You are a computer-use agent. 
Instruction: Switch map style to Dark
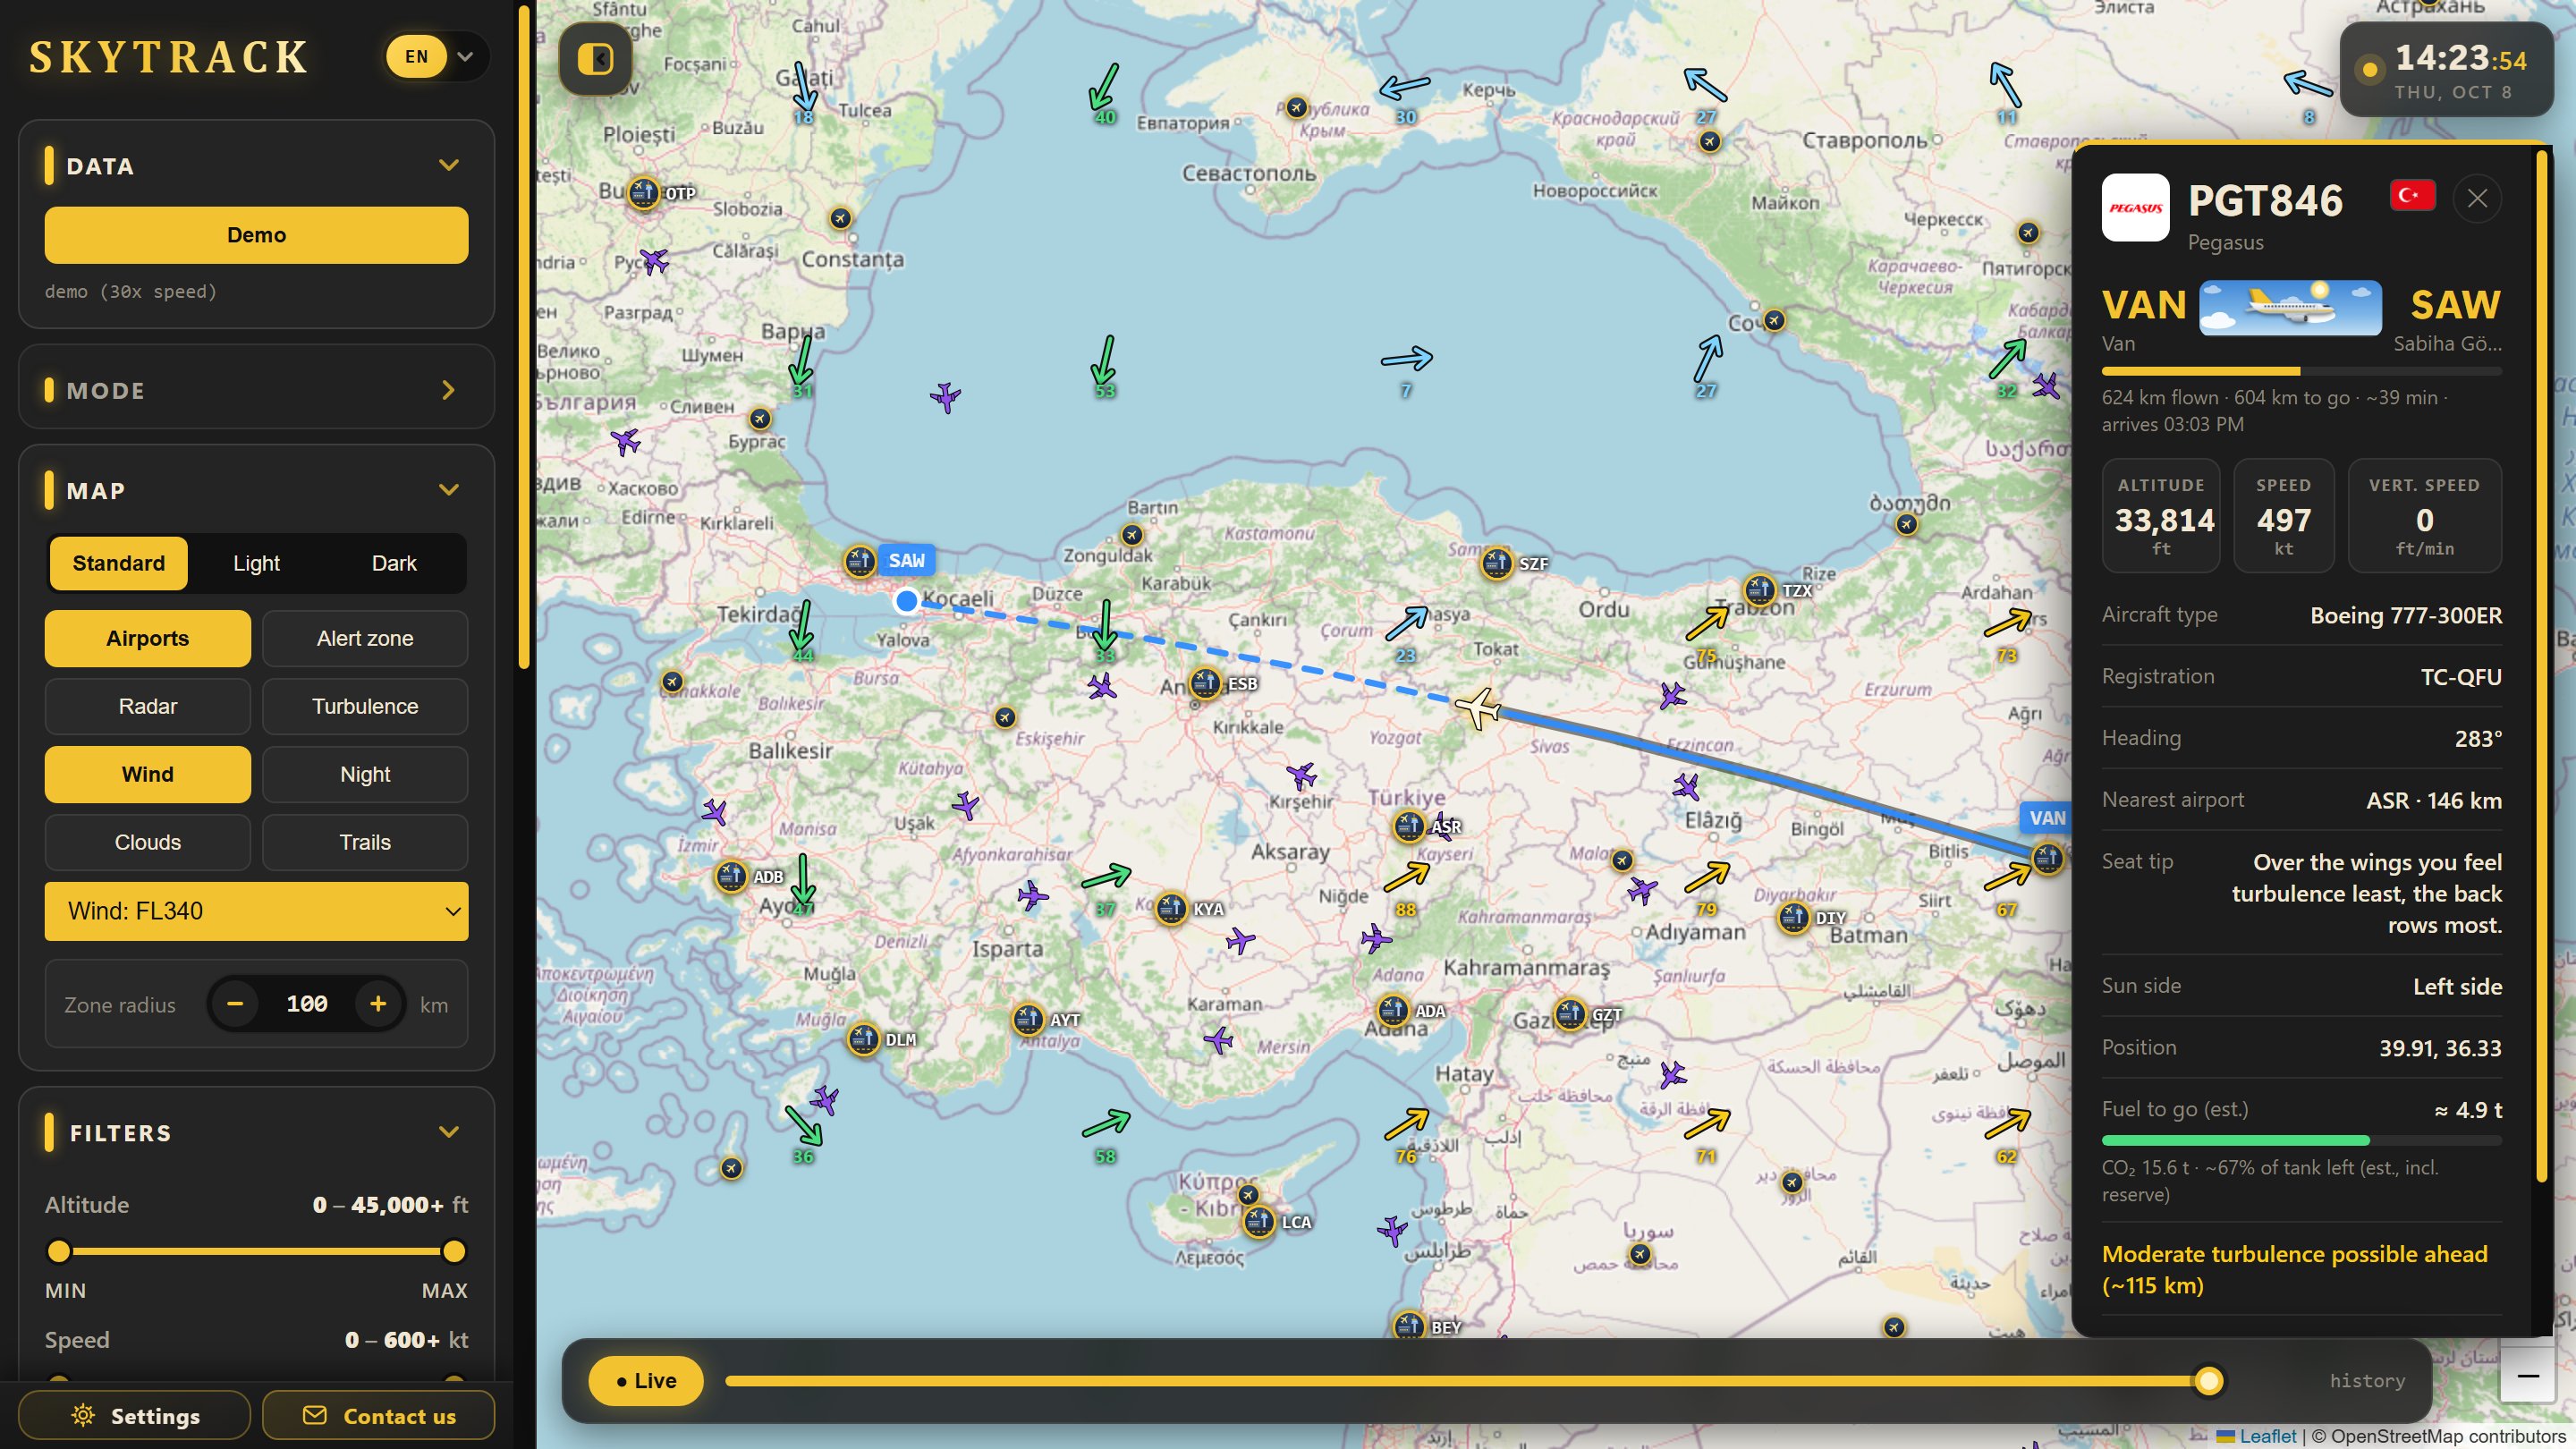[394, 563]
